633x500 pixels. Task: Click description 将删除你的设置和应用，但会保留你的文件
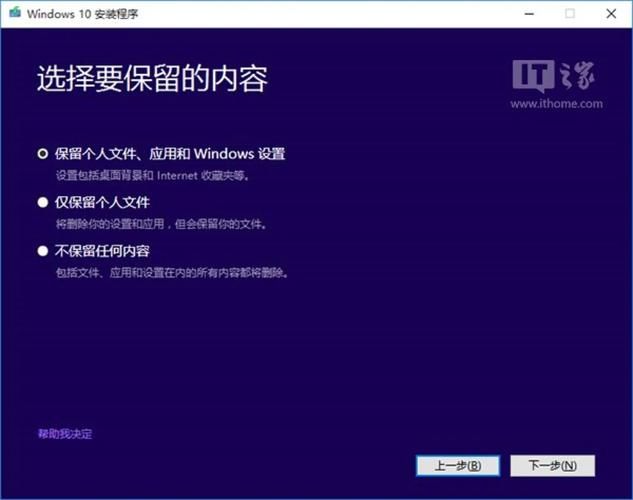pyautogui.click(x=161, y=224)
